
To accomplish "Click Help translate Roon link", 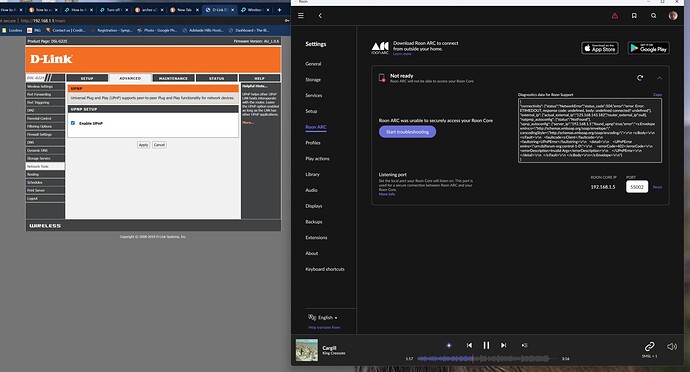I will click(324, 328).
